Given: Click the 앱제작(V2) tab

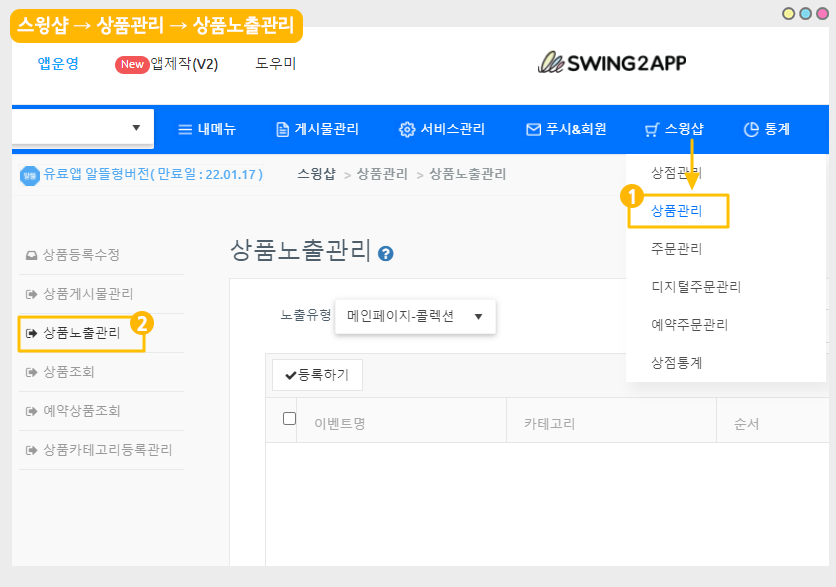Looking at the screenshot, I should pyautogui.click(x=167, y=64).
